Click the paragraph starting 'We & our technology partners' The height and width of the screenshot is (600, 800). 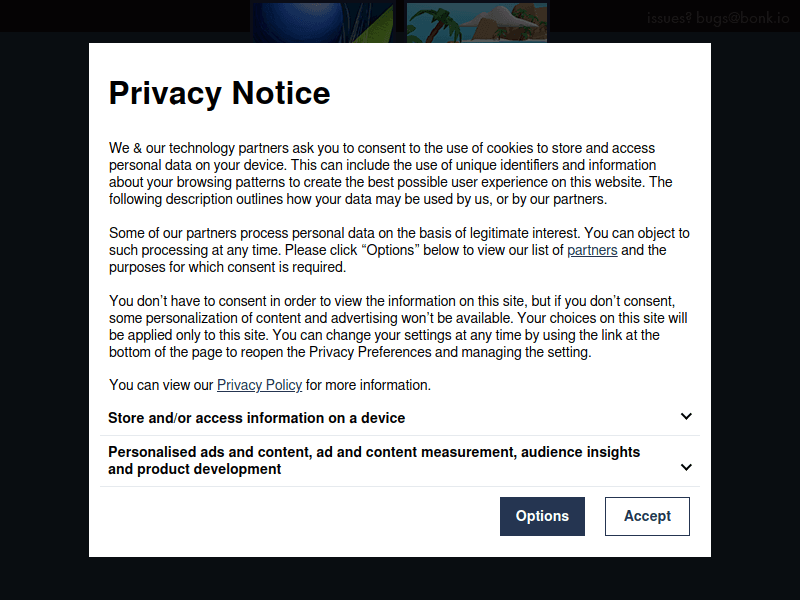coord(390,174)
